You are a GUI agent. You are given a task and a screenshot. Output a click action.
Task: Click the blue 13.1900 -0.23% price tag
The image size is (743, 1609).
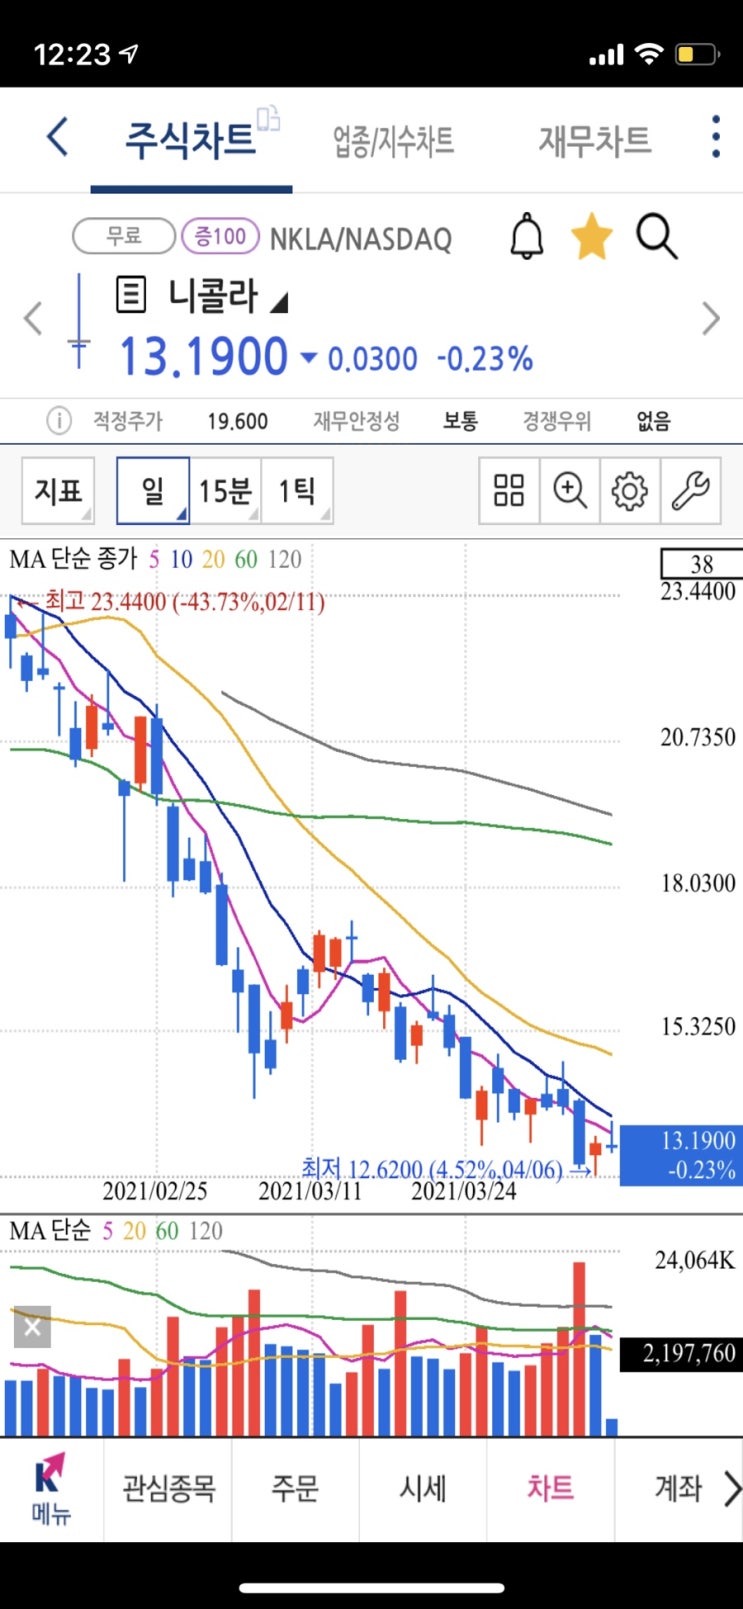(x=681, y=1154)
